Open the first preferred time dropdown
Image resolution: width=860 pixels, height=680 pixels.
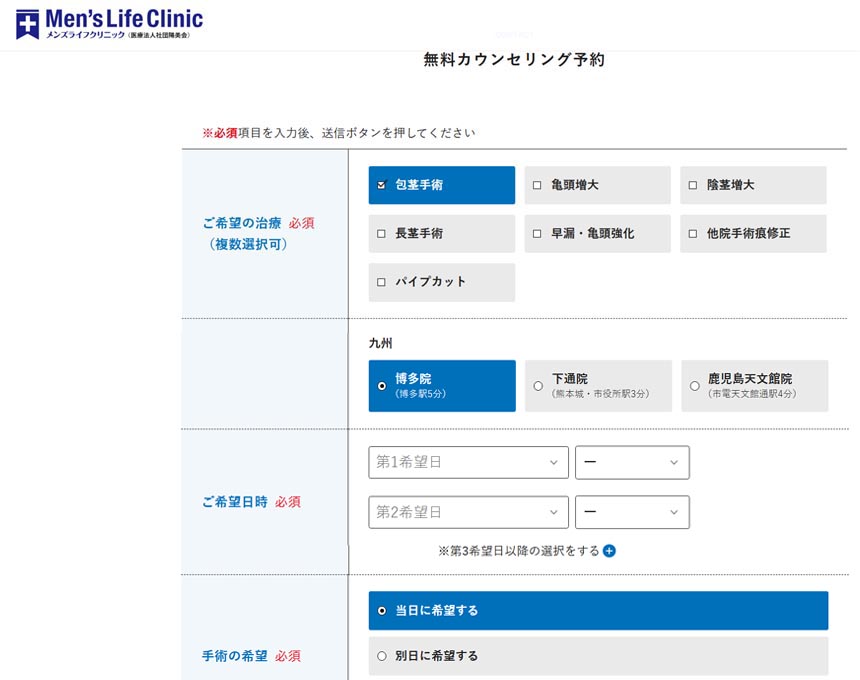tap(632, 462)
